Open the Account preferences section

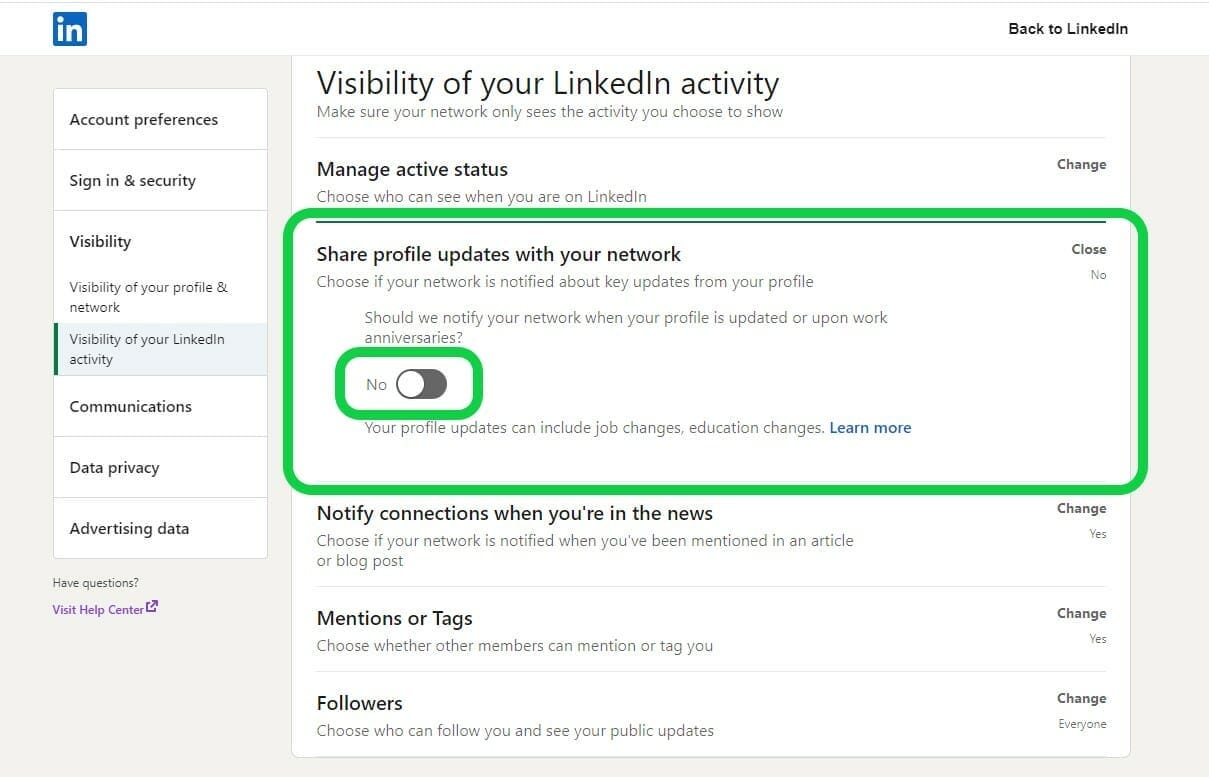pos(143,119)
